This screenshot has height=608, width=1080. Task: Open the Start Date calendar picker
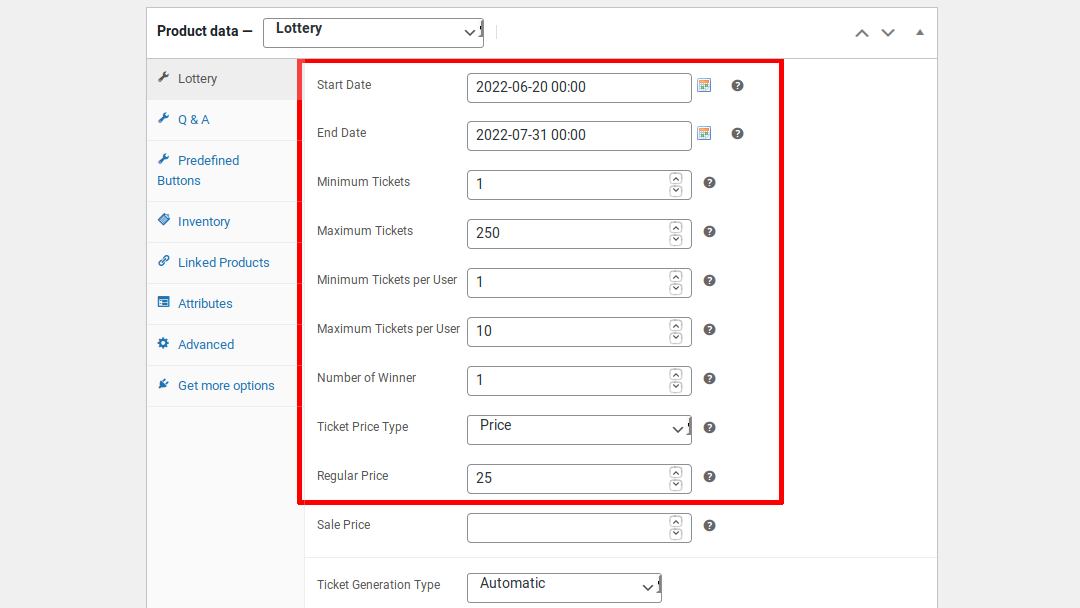click(x=704, y=85)
